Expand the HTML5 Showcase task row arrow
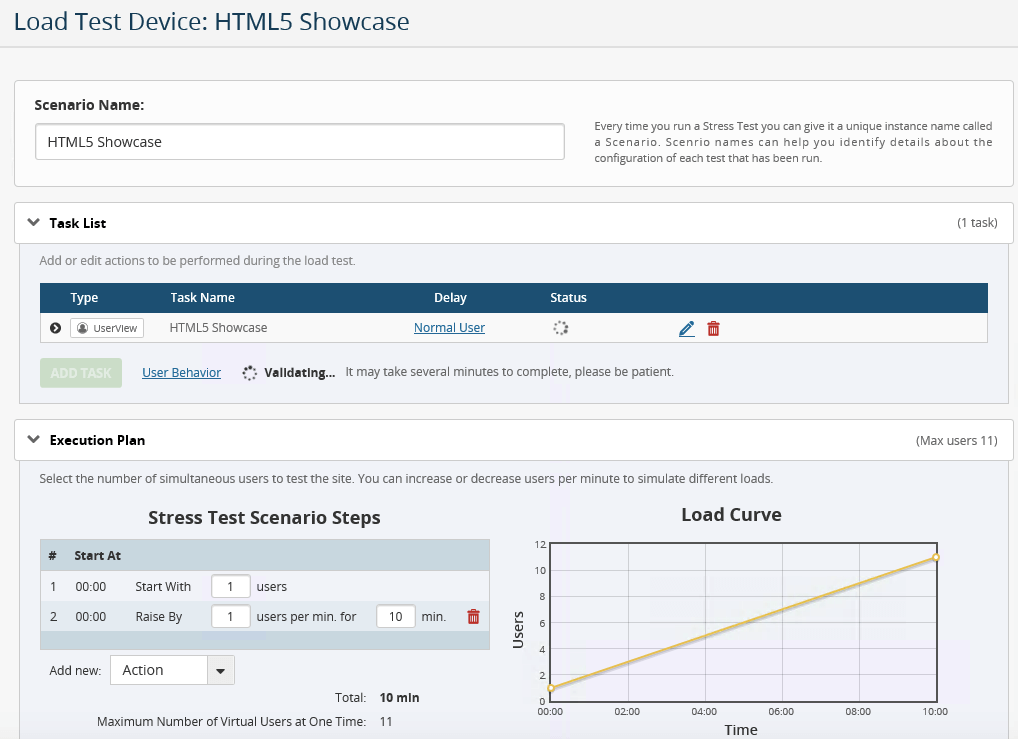The width and height of the screenshot is (1018, 739). pos(55,328)
